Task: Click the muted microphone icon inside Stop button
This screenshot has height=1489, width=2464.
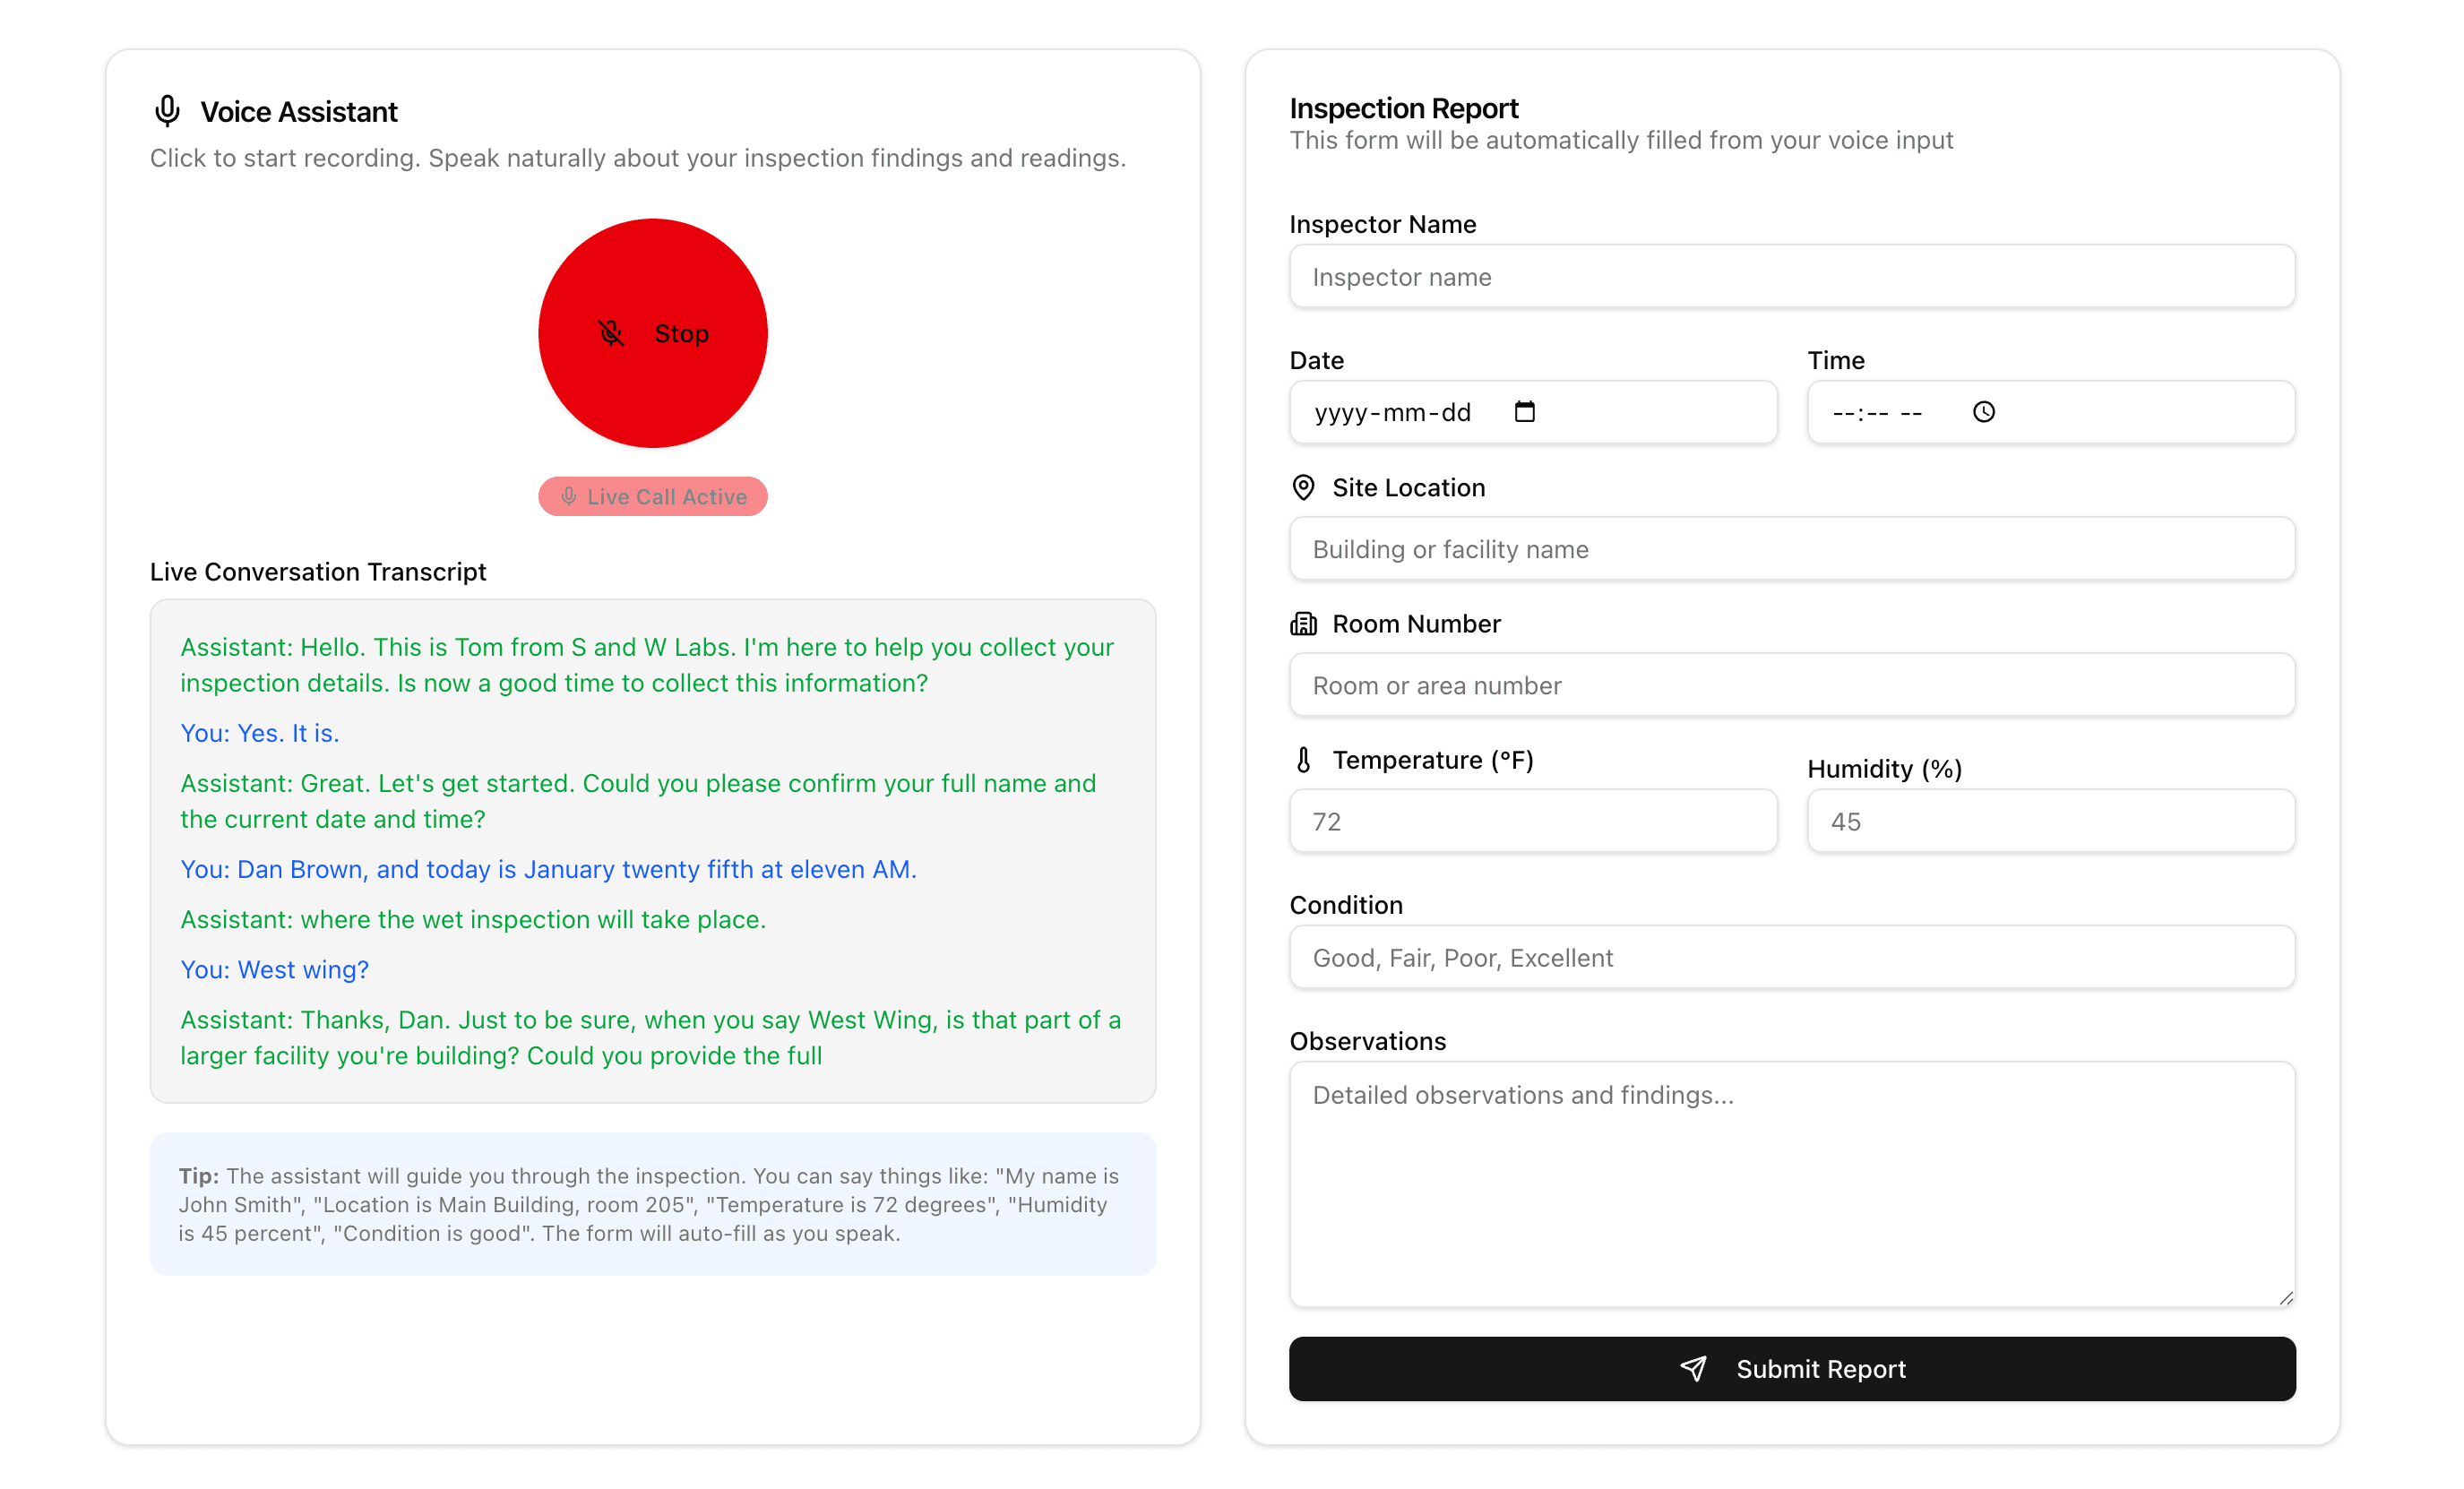Action: [611, 333]
